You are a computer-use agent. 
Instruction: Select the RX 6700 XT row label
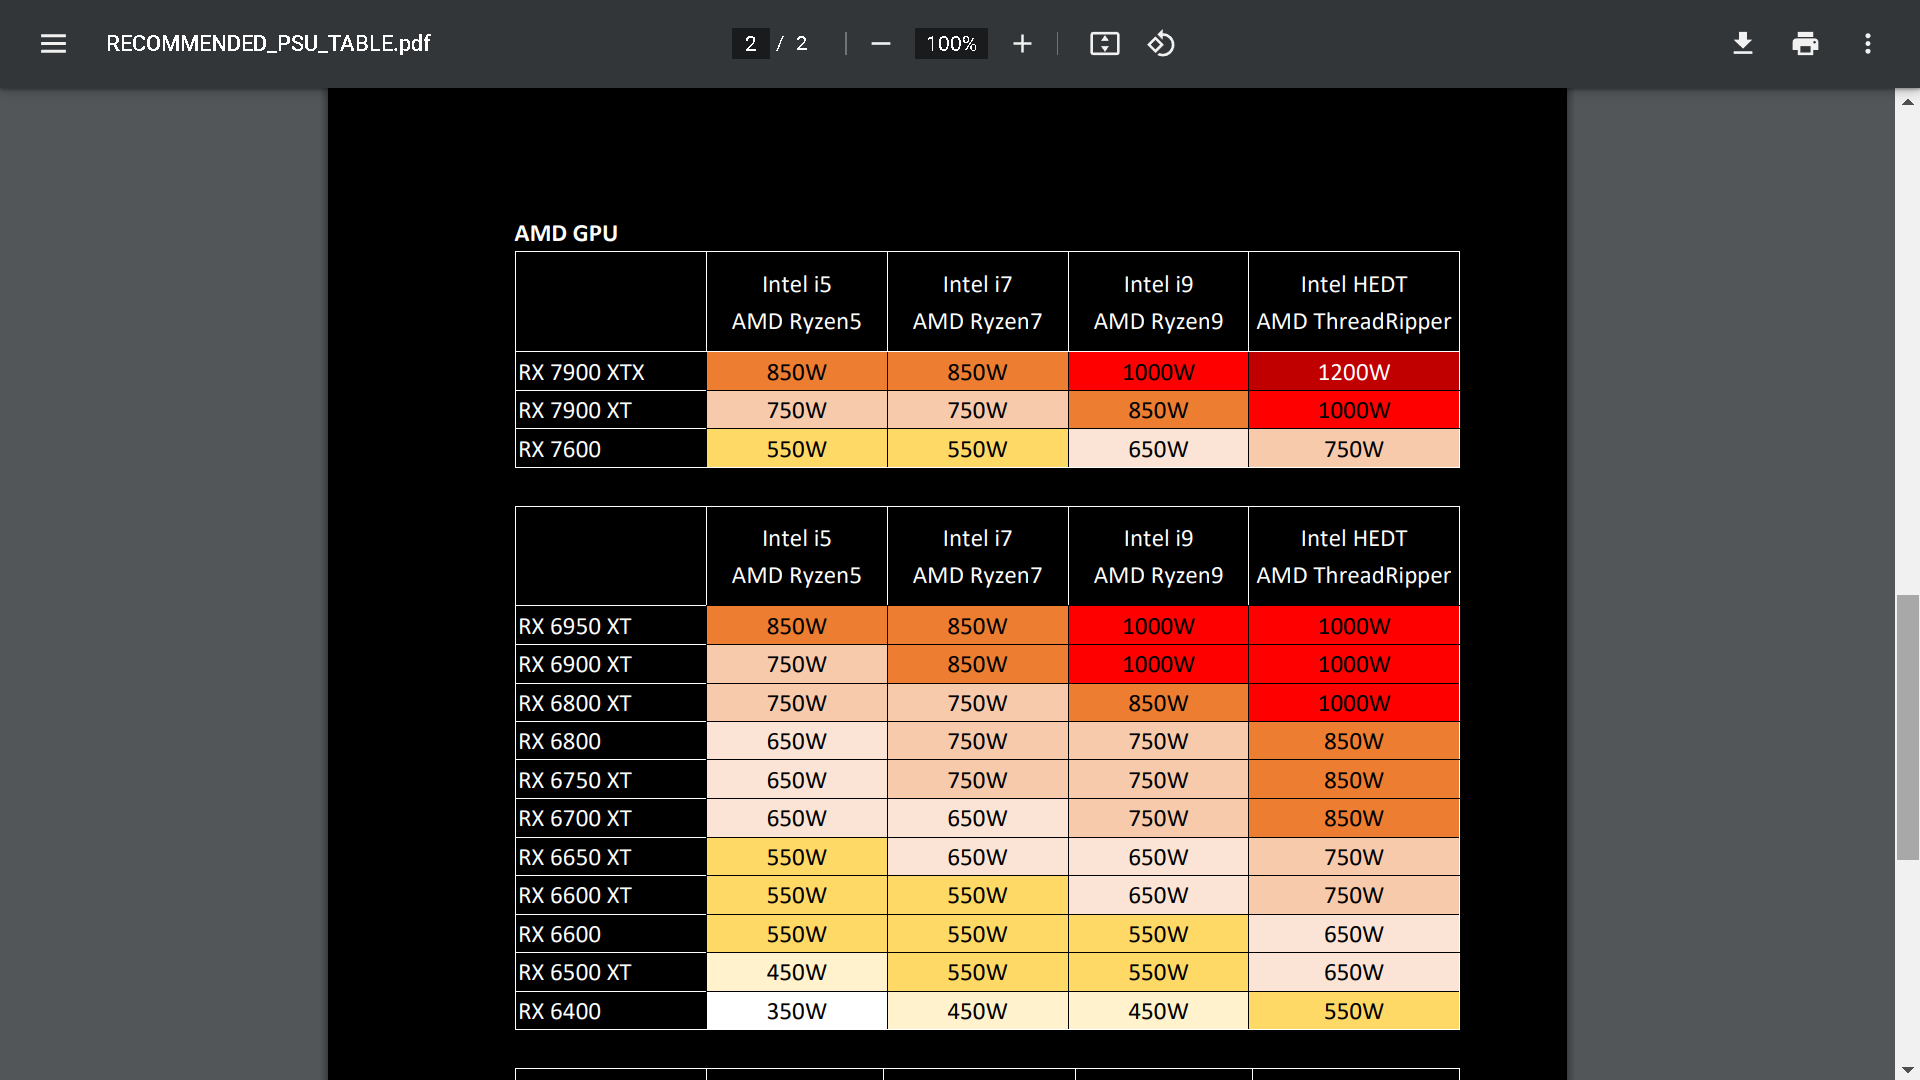coord(611,818)
